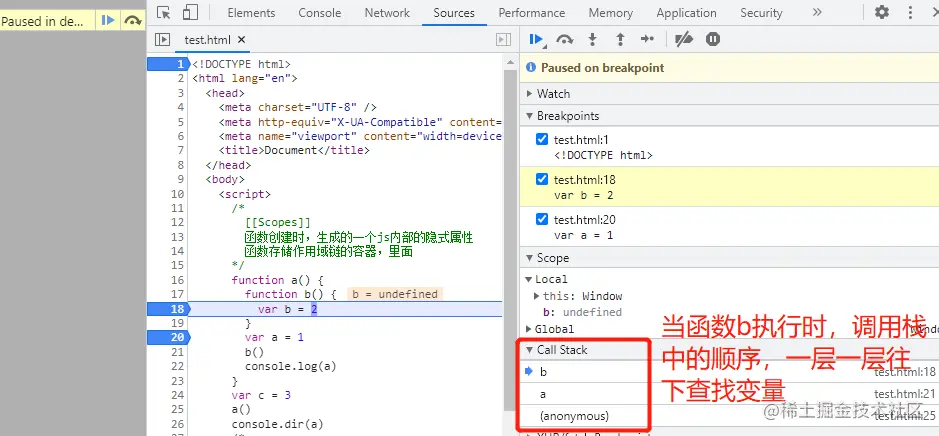The width and height of the screenshot is (939, 436).
Task: Click the [[Scopes]] comment text
Action: pyautogui.click(x=277, y=222)
